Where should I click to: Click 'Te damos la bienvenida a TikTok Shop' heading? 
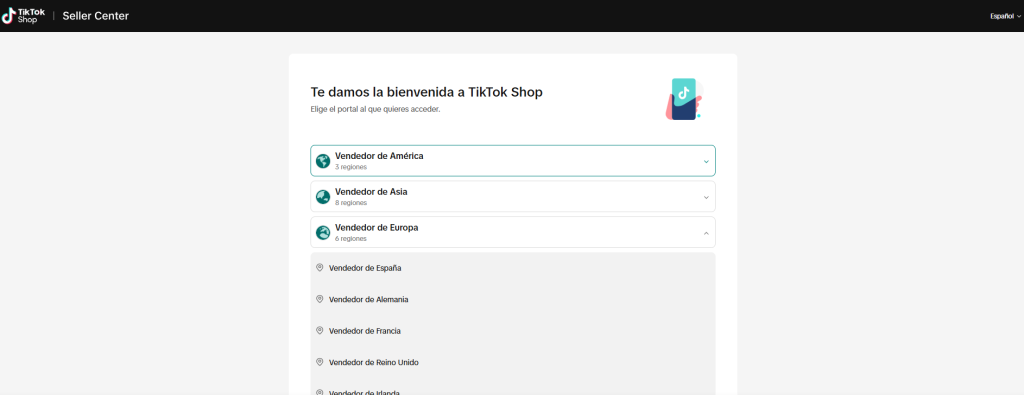point(426,93)
